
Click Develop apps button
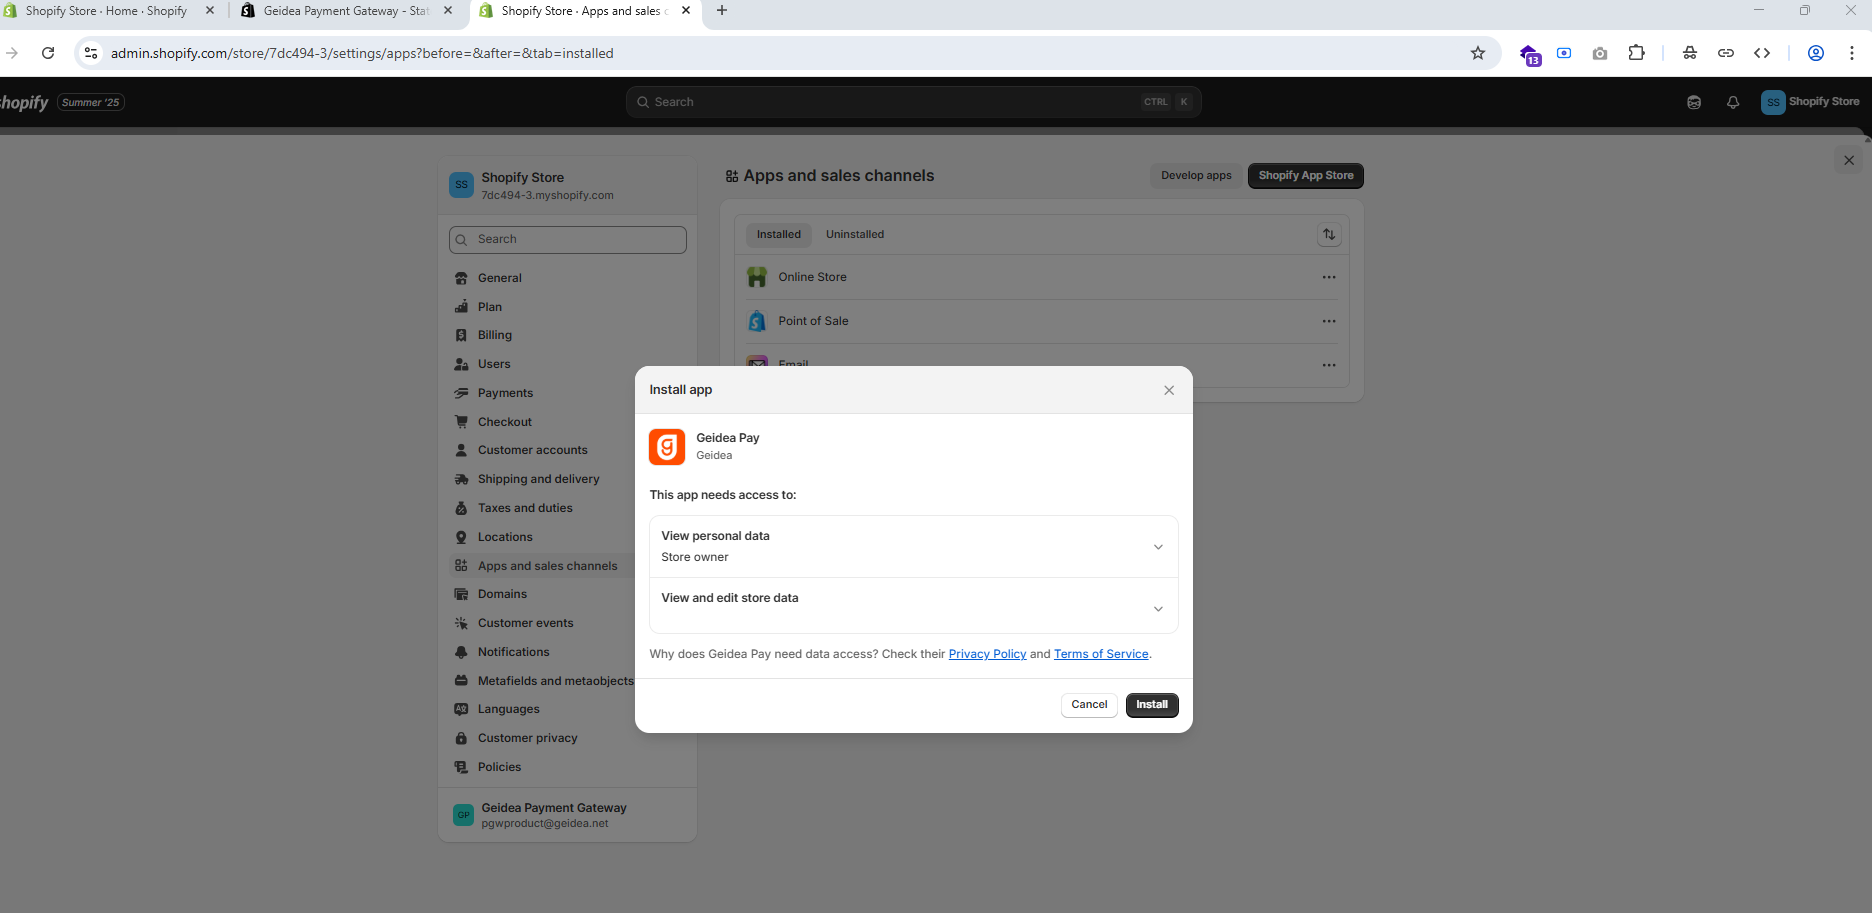[1196, 176]
